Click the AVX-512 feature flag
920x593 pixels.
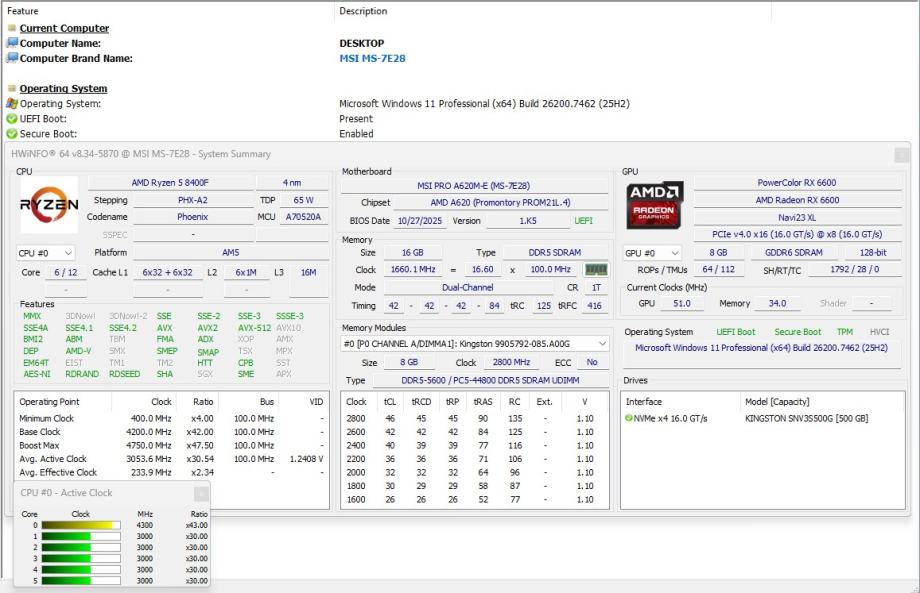254,328
